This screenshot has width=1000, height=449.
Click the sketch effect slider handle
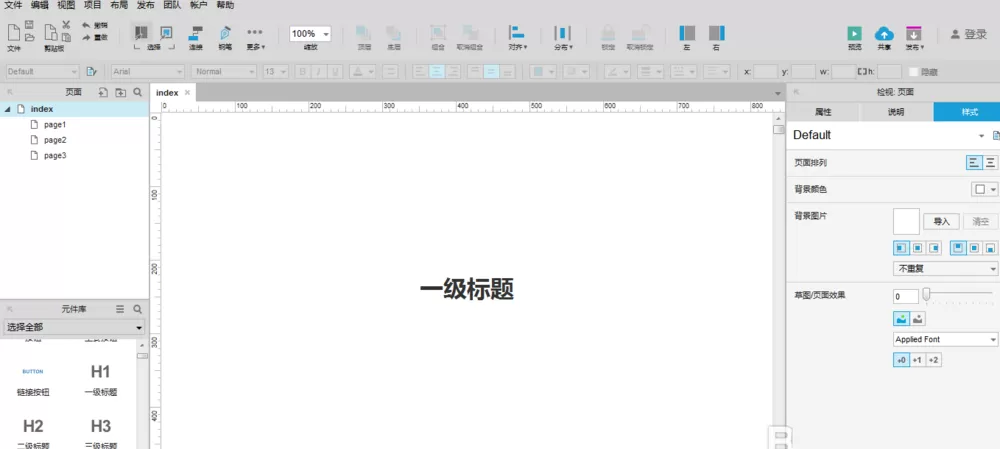[926, 294]
